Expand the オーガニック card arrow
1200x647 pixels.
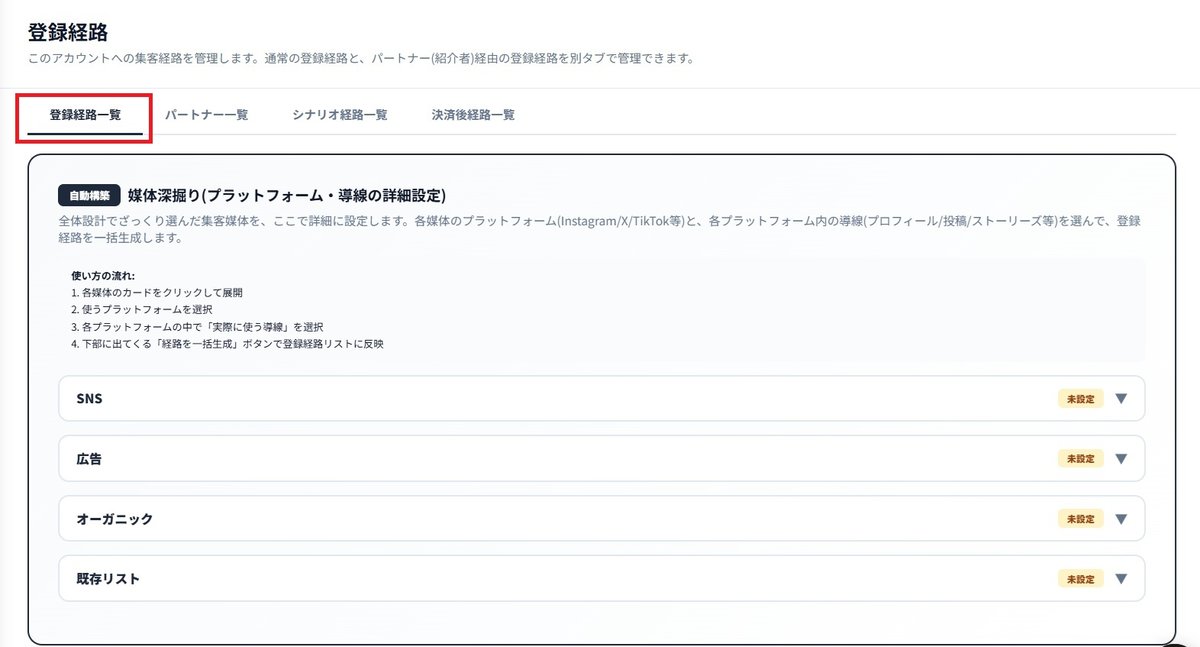pyautogui.click(x=1121, y=519)
